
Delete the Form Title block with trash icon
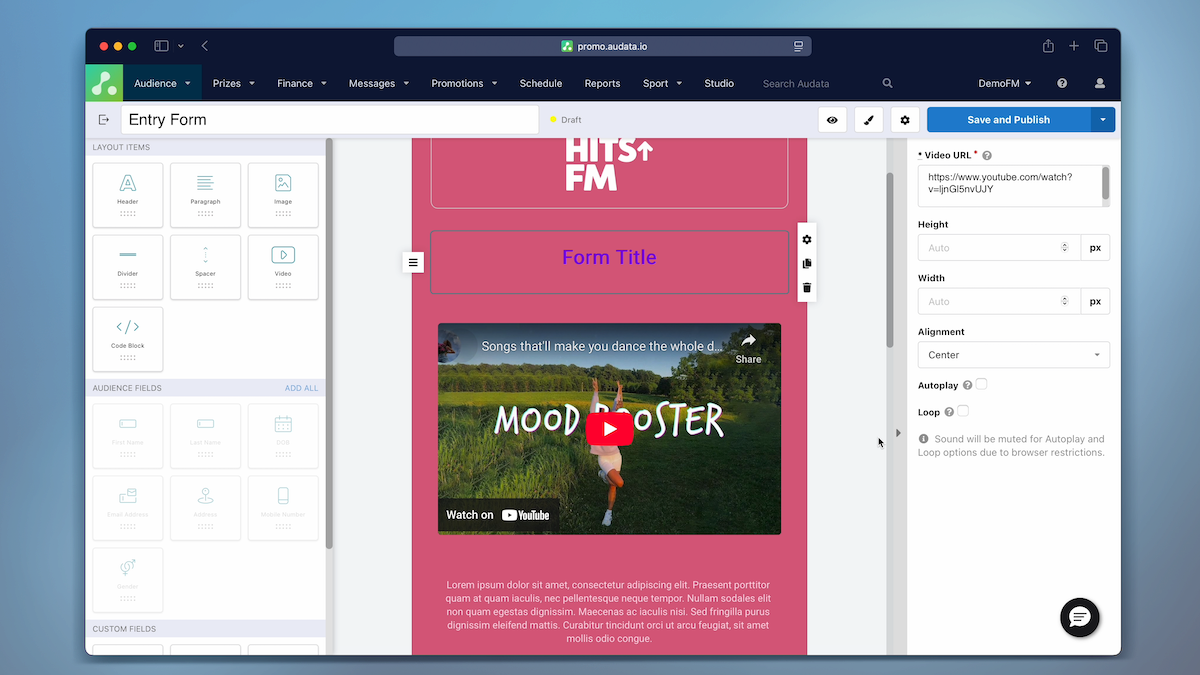(806, 288)
